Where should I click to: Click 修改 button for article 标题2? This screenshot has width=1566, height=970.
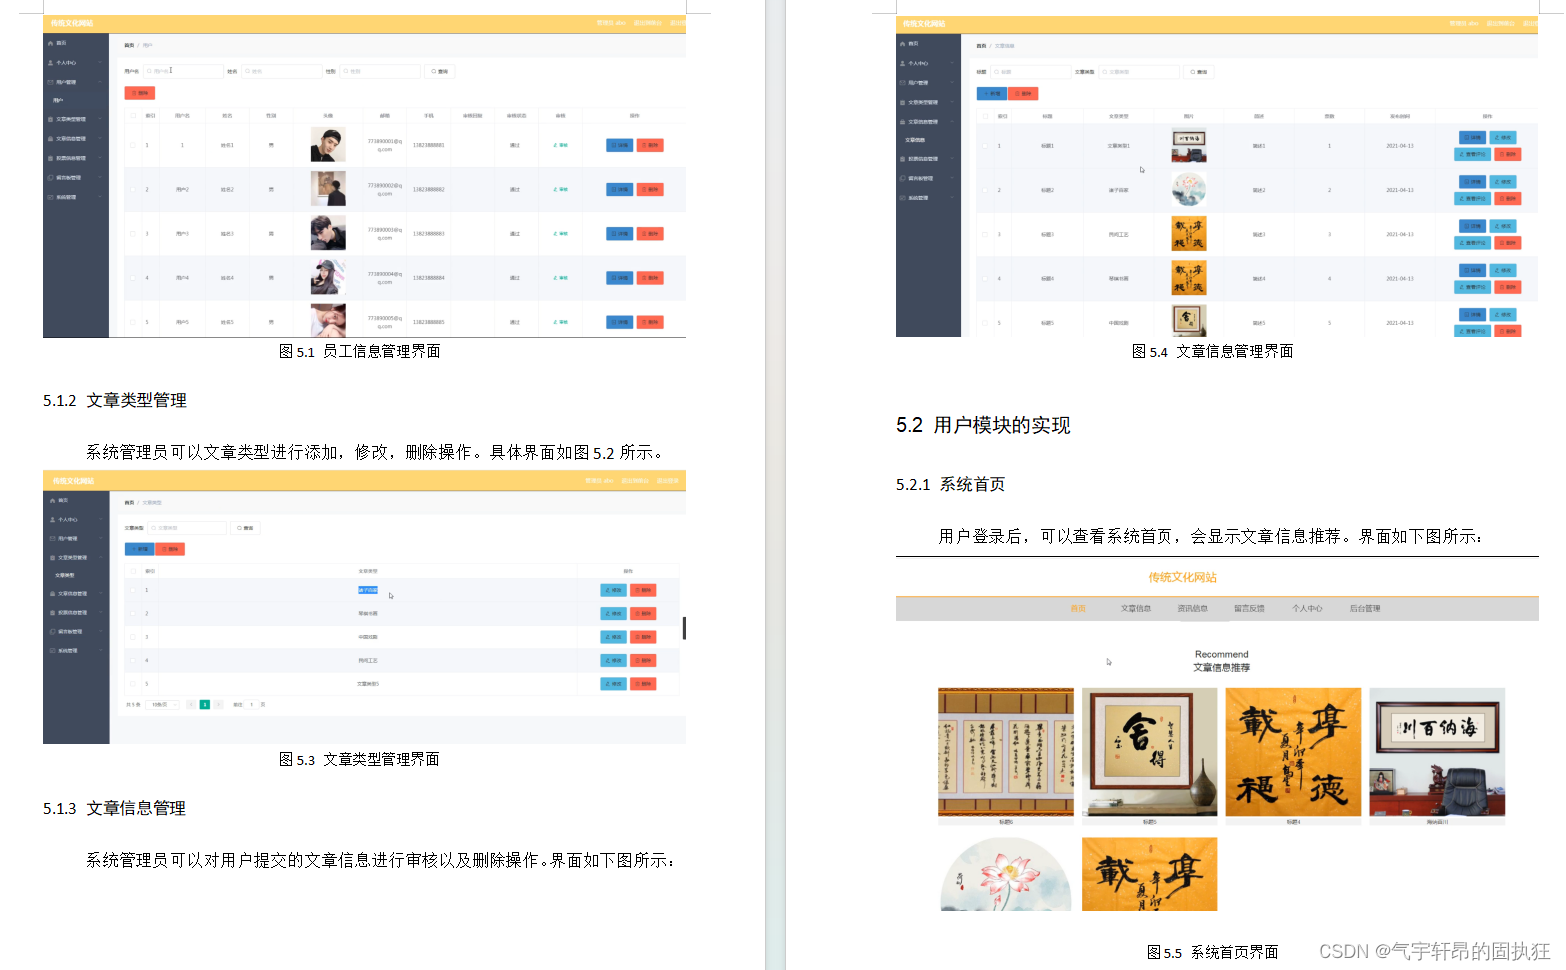click(1503, 182)
